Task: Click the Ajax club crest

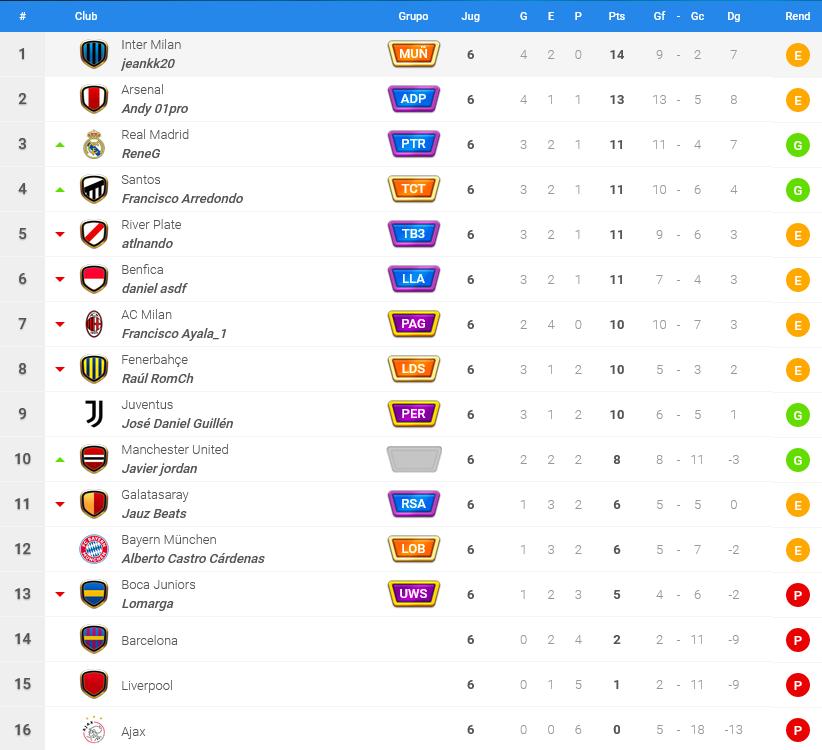Action: (x=94, y=730)
